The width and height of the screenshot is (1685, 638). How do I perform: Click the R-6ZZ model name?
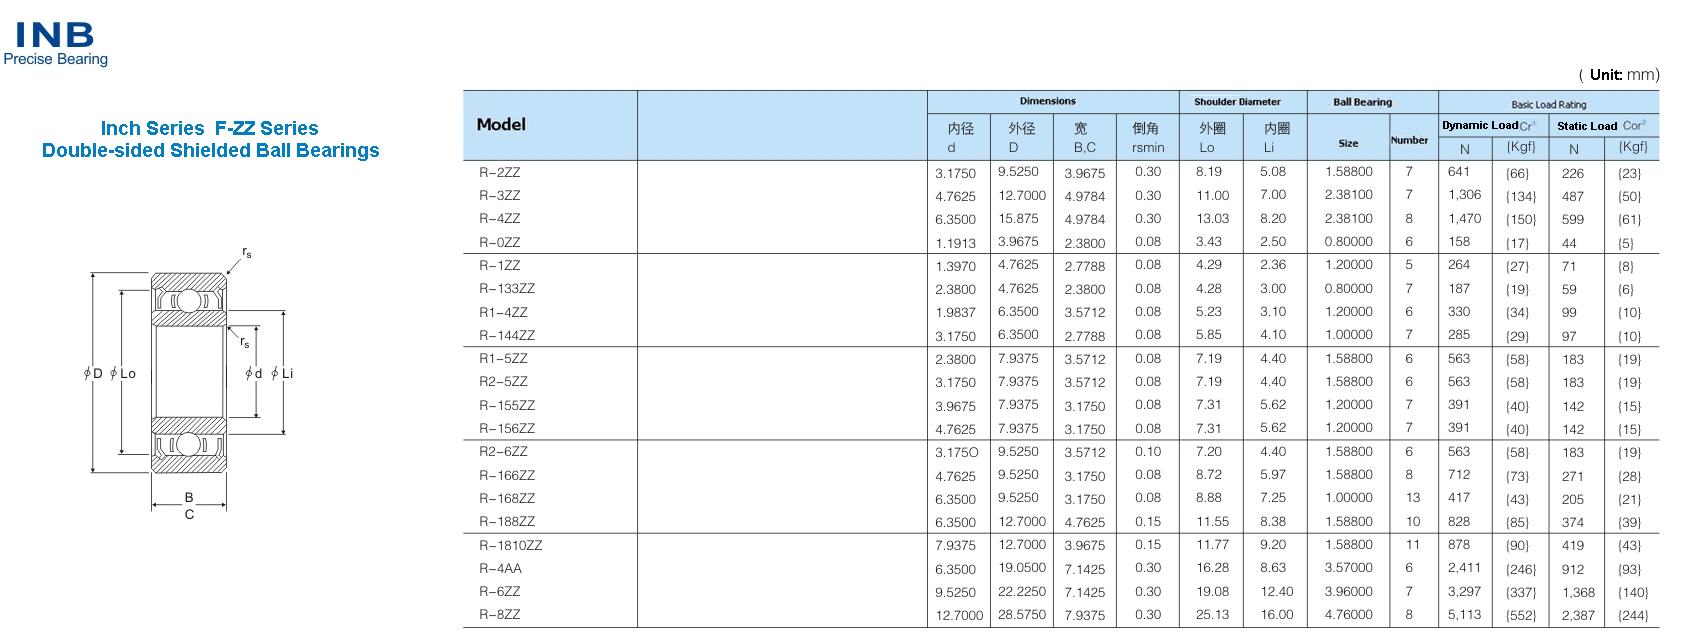(x=499, y=592)
